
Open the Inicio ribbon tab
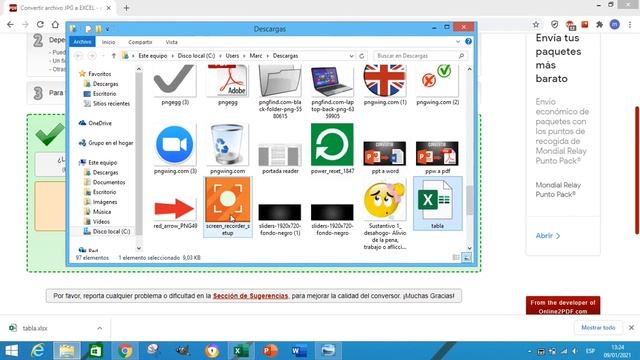tap(109, 42)
